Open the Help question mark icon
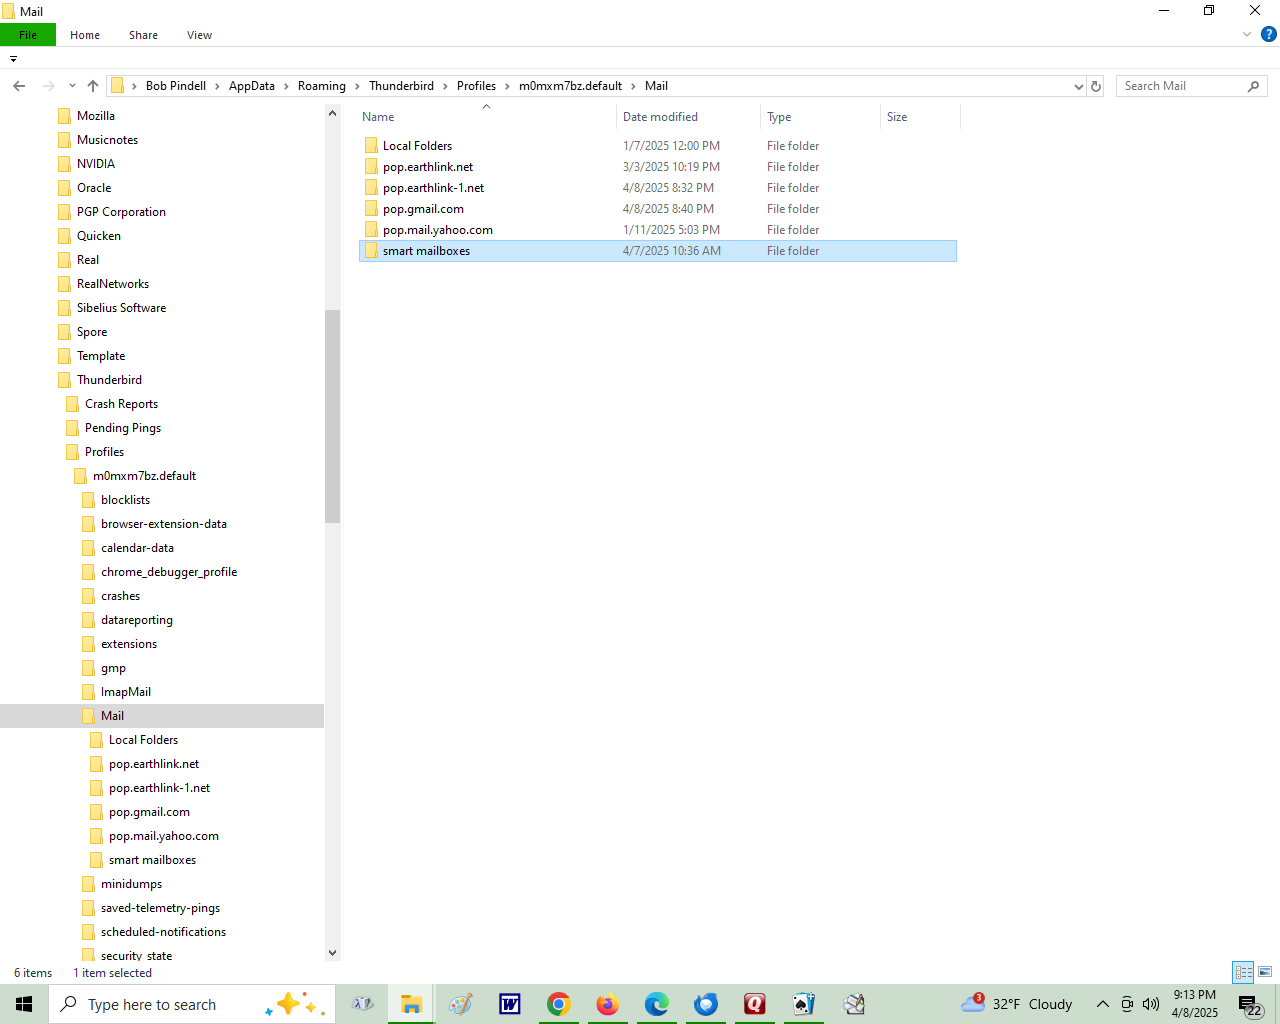Image resolution: width=1280 pixels, height=1024 pixels. (x=1269, y=34)
